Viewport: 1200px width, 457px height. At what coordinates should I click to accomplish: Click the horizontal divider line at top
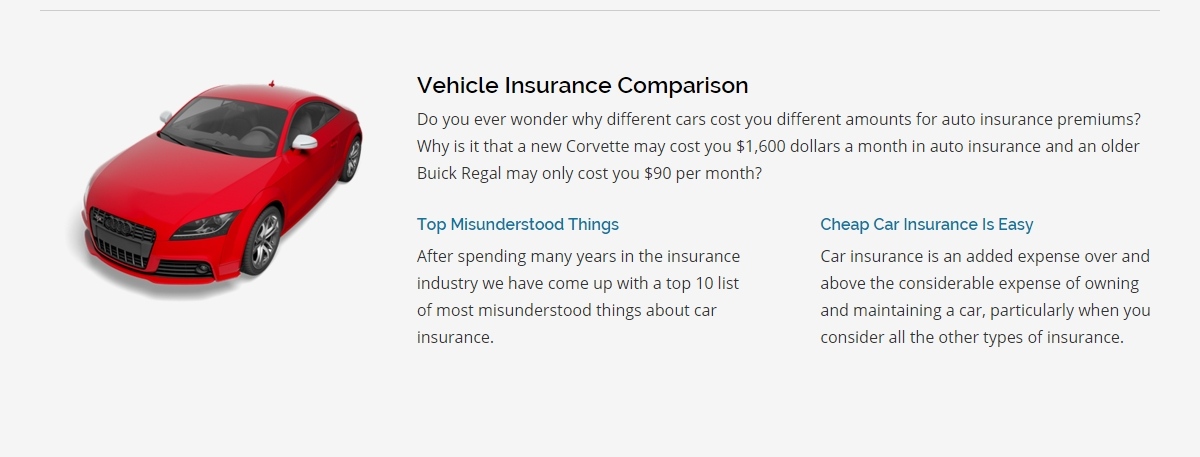pyautogui.click(x=600, y=10)
